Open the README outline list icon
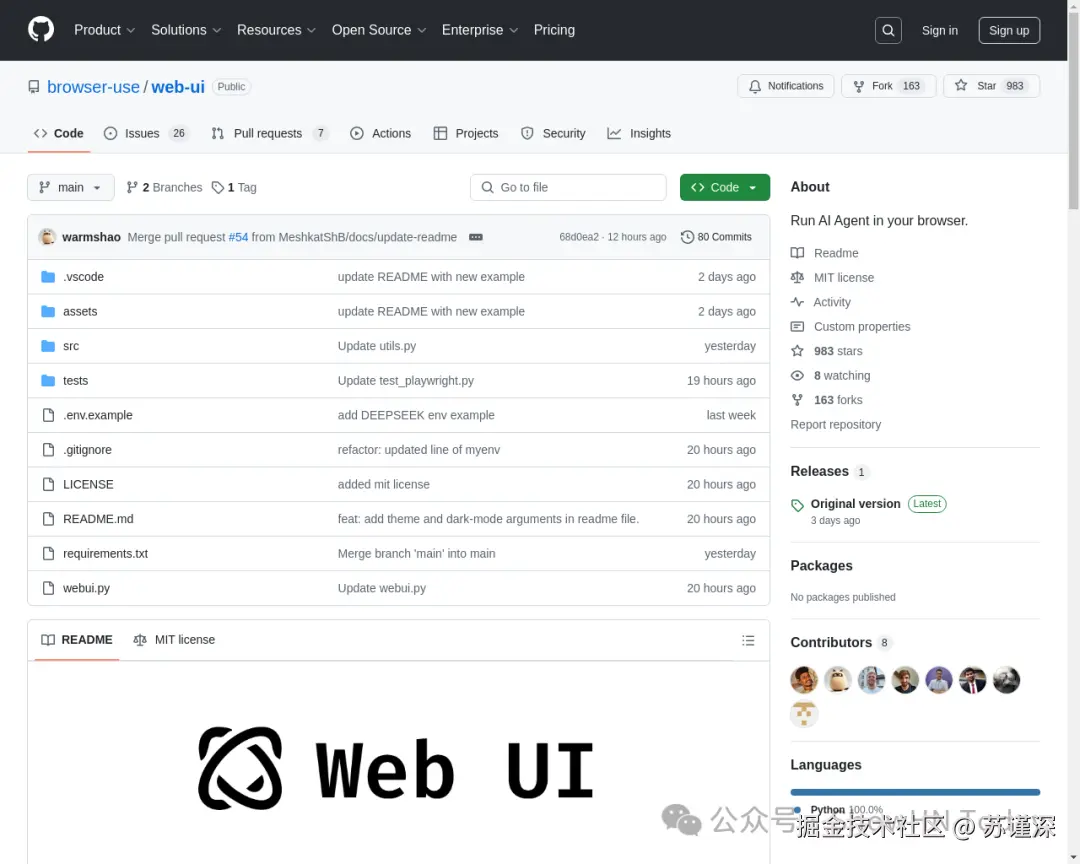The height and width of the screenshot is (864, 1080). click(748, 640)
